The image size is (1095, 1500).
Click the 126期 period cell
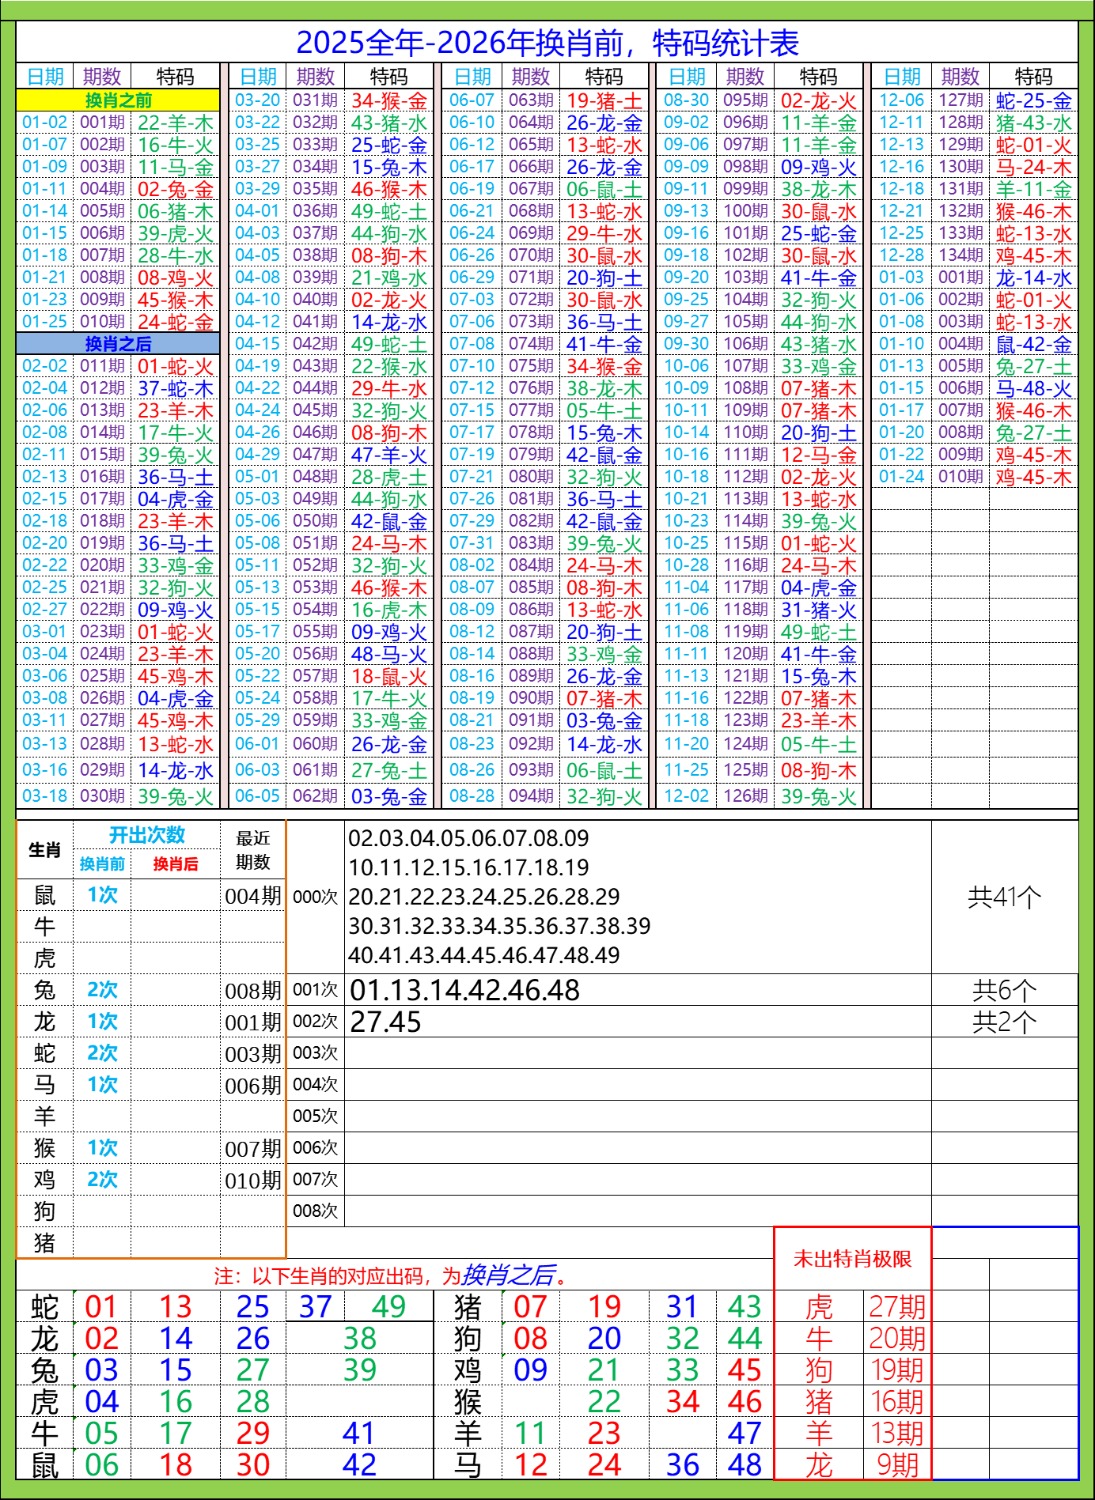[x=745, y=797]
